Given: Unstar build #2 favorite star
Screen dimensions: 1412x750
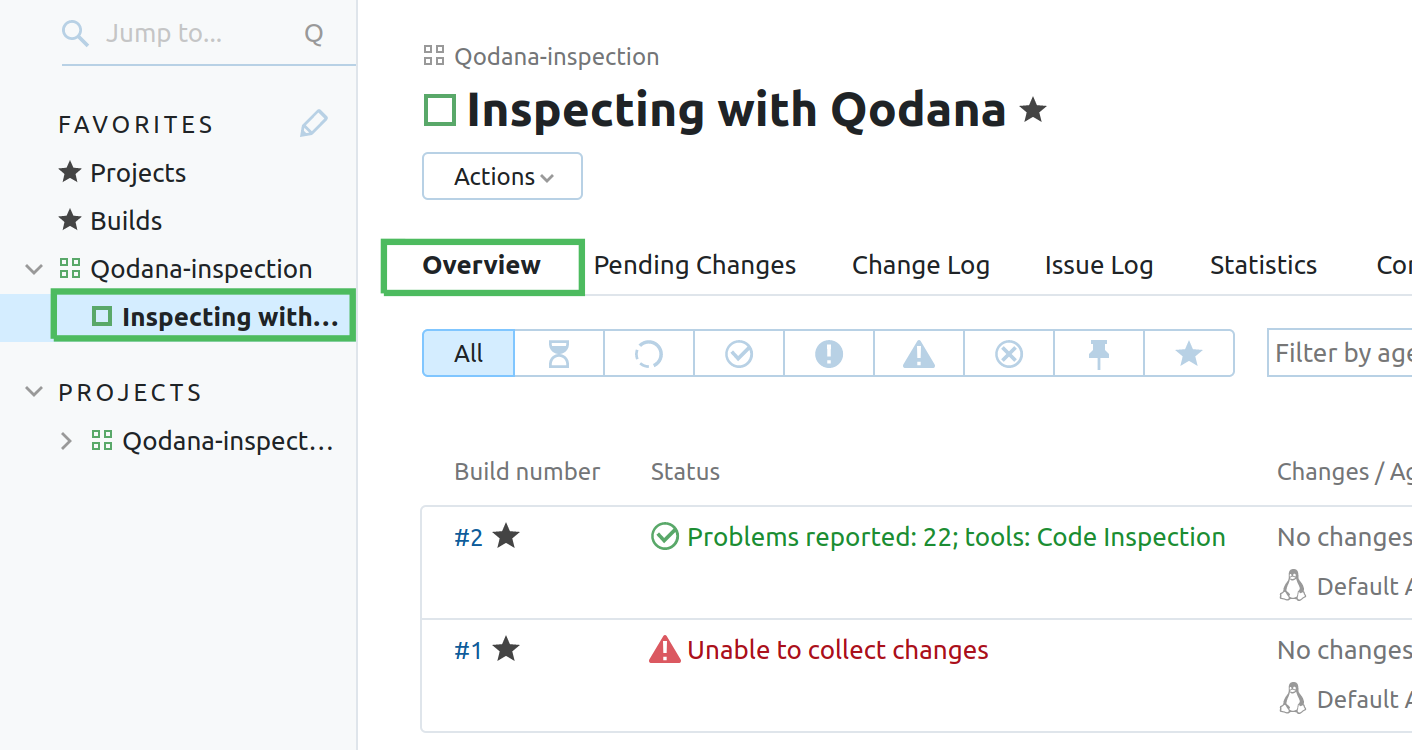Looking at the screenshot, I should click(x=507, y=537).
